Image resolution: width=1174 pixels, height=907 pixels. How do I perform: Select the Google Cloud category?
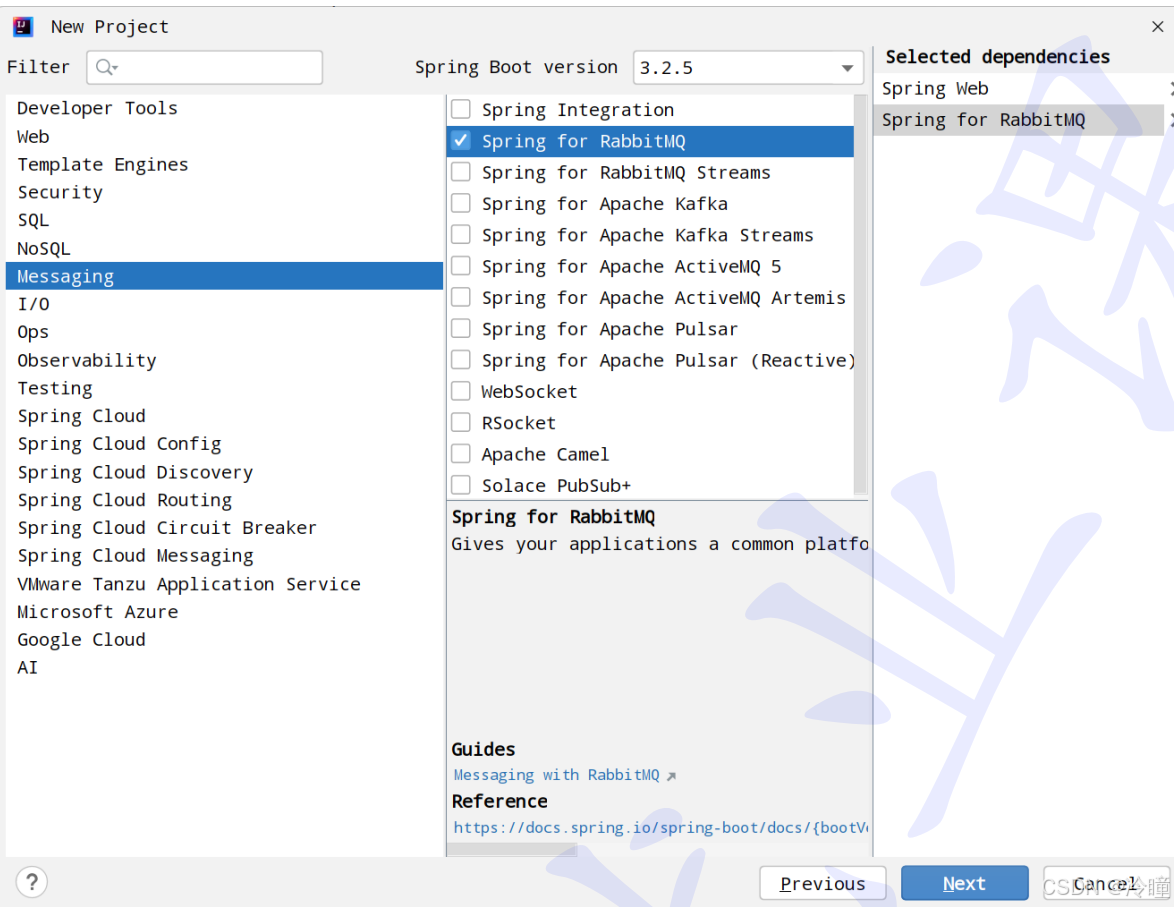(x=224, y=640)
